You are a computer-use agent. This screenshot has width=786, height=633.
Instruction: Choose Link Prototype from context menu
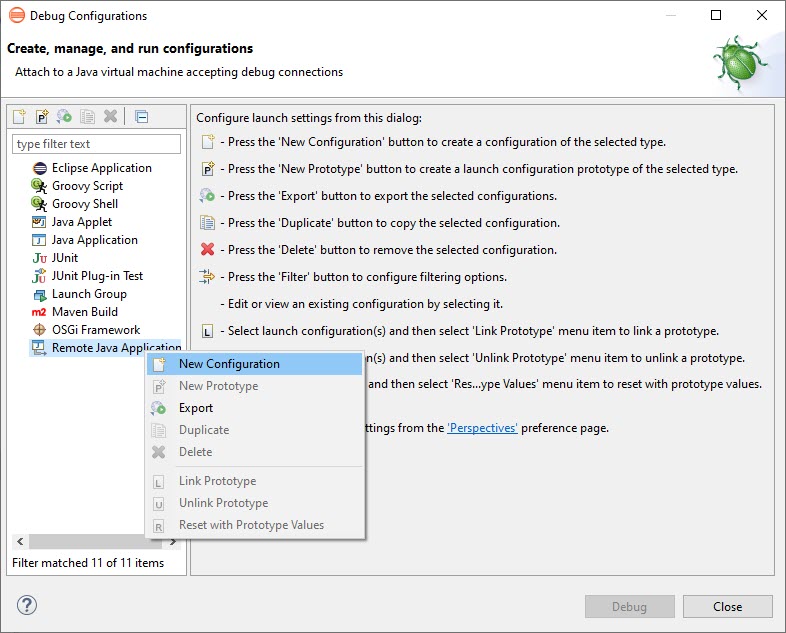coord(255,481)
